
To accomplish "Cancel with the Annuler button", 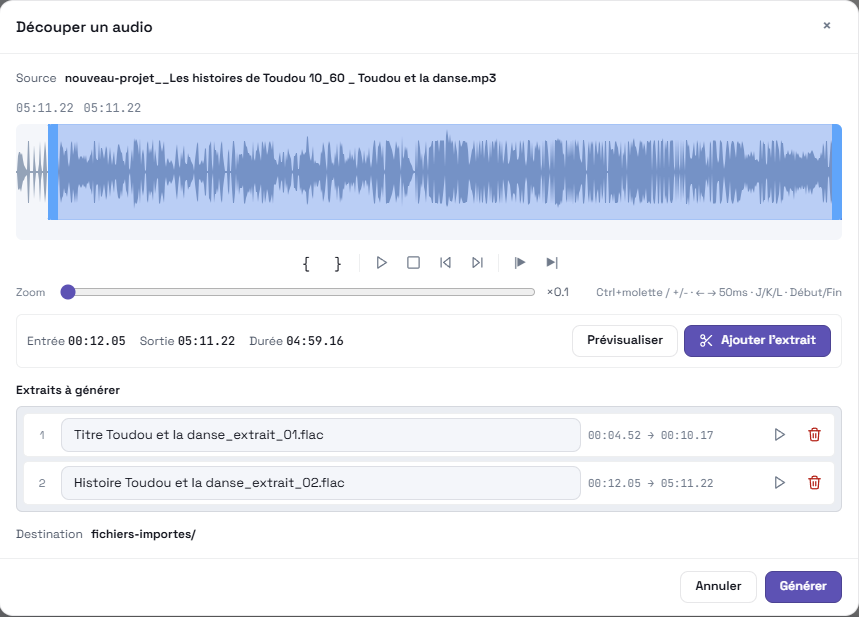I will (718, 587).
